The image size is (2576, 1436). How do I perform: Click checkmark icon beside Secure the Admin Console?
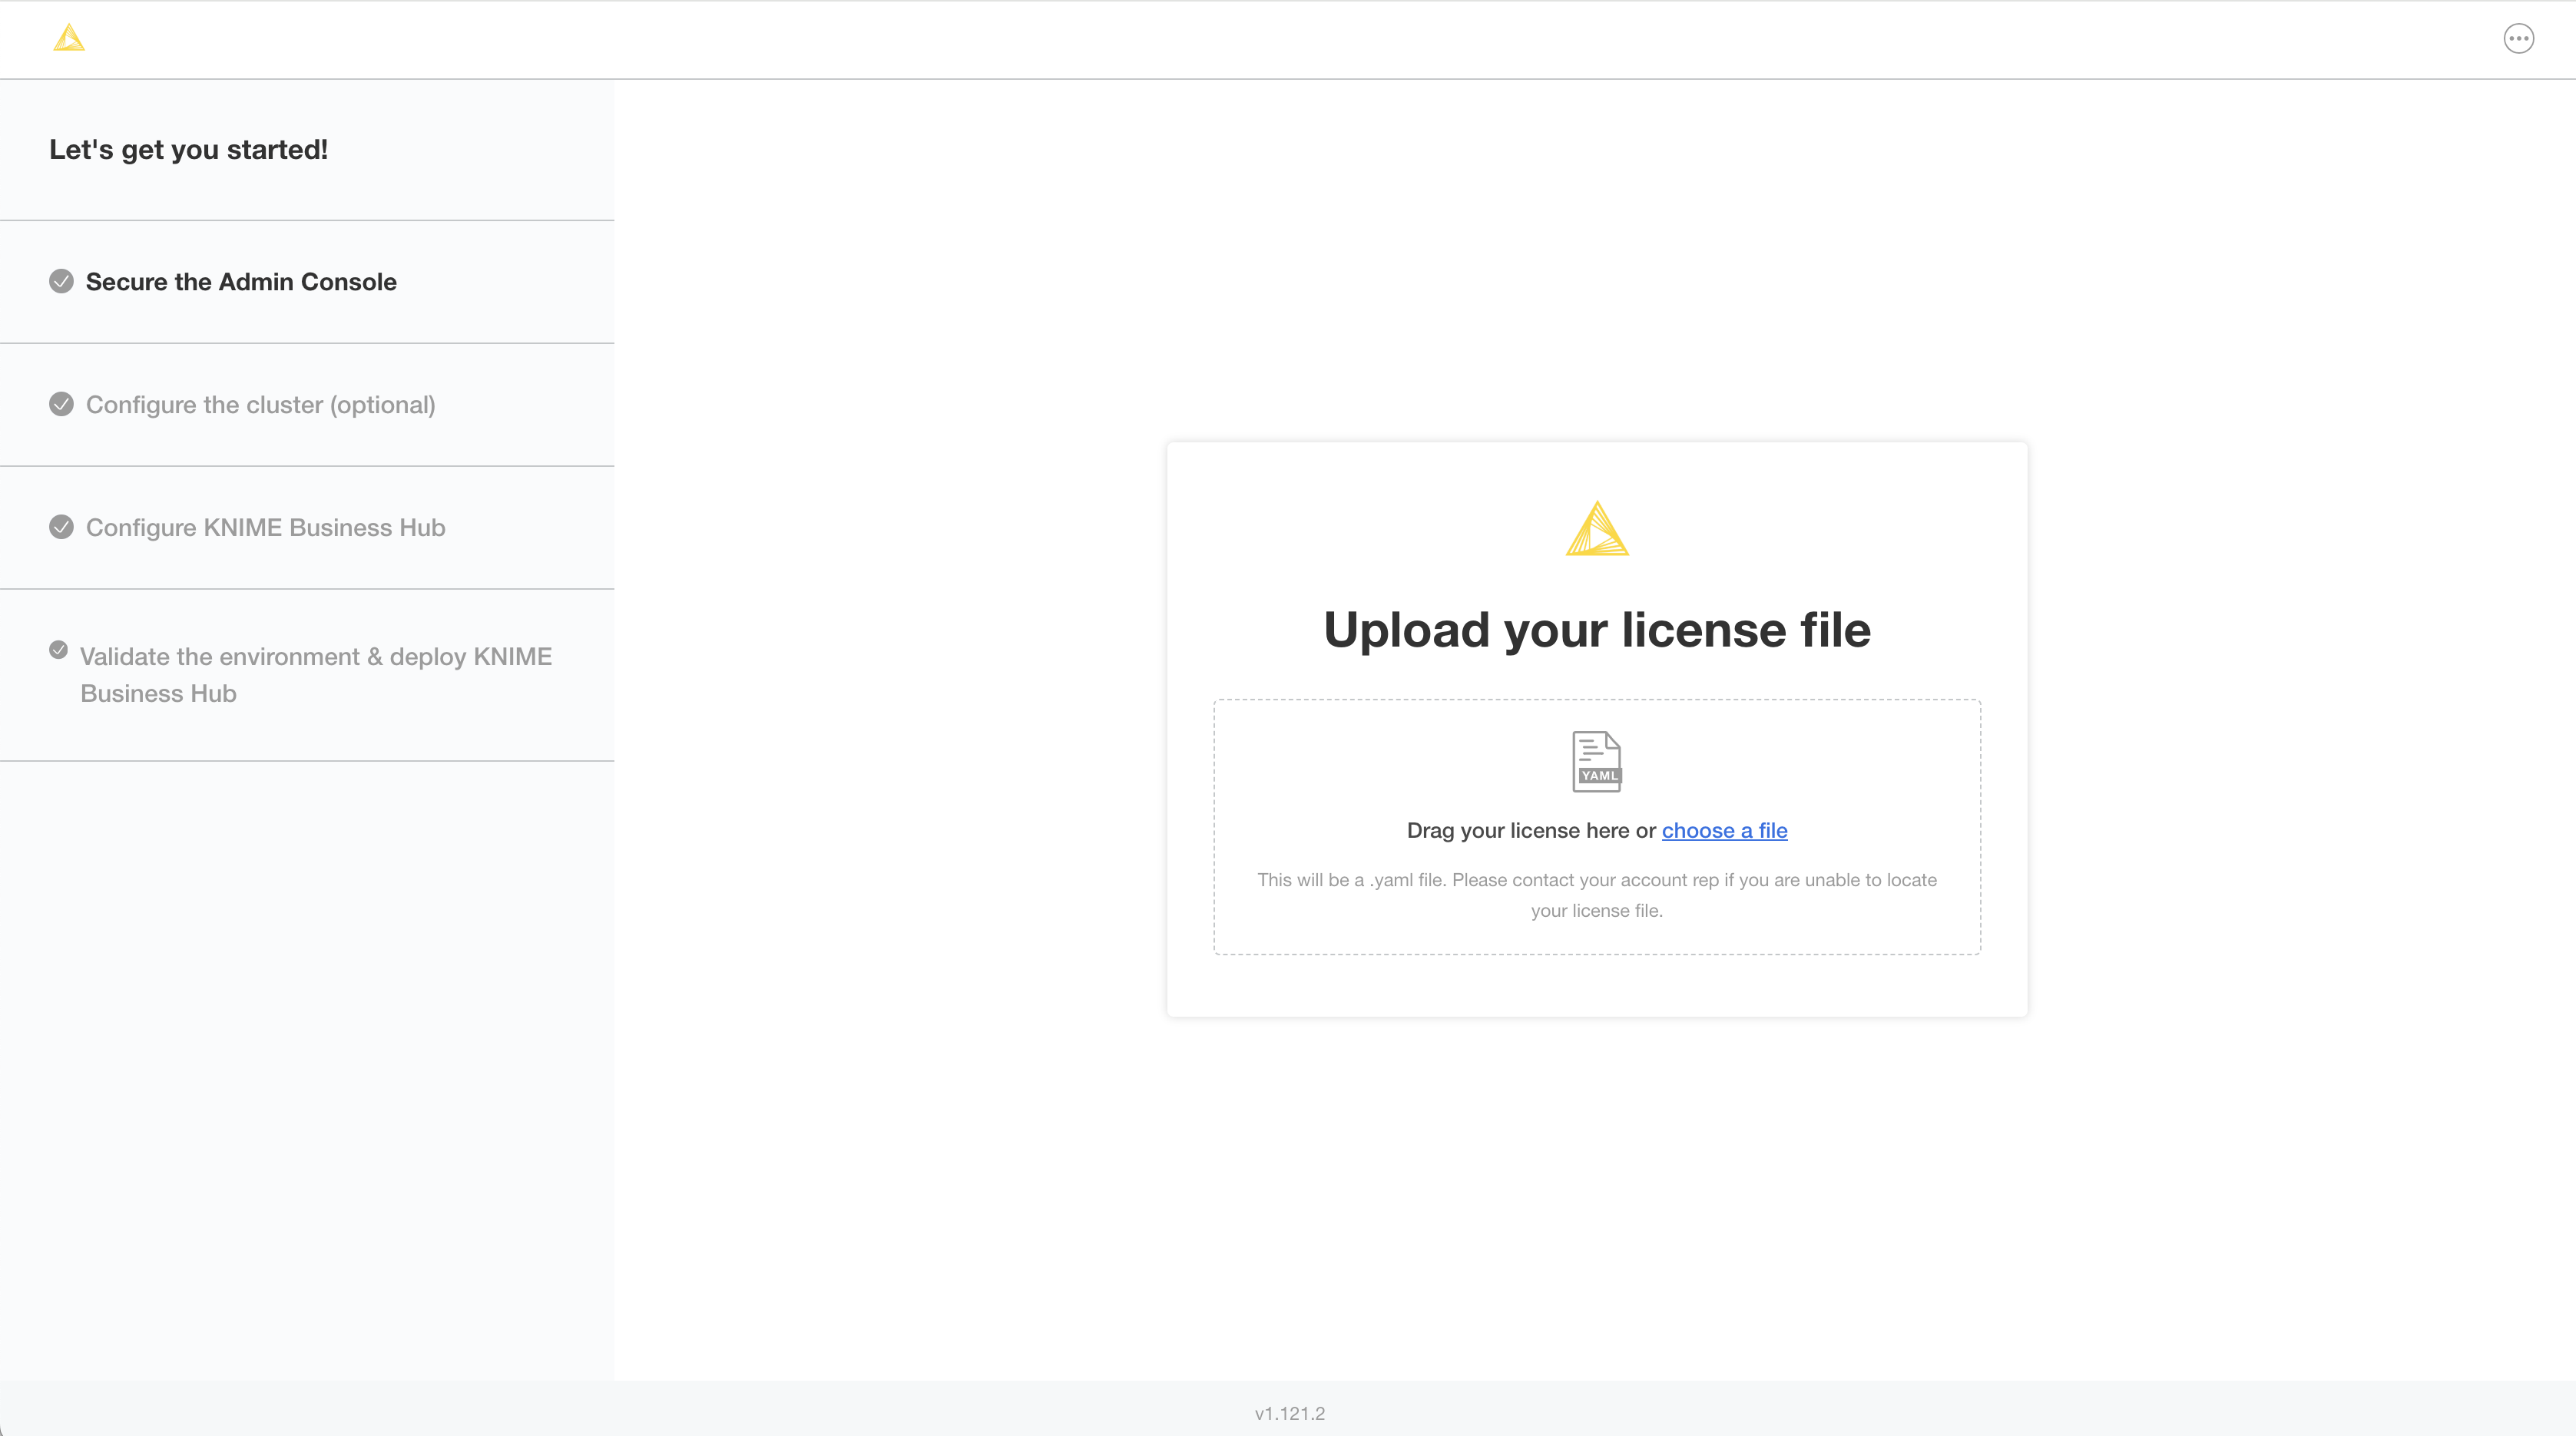coord(61,281)
